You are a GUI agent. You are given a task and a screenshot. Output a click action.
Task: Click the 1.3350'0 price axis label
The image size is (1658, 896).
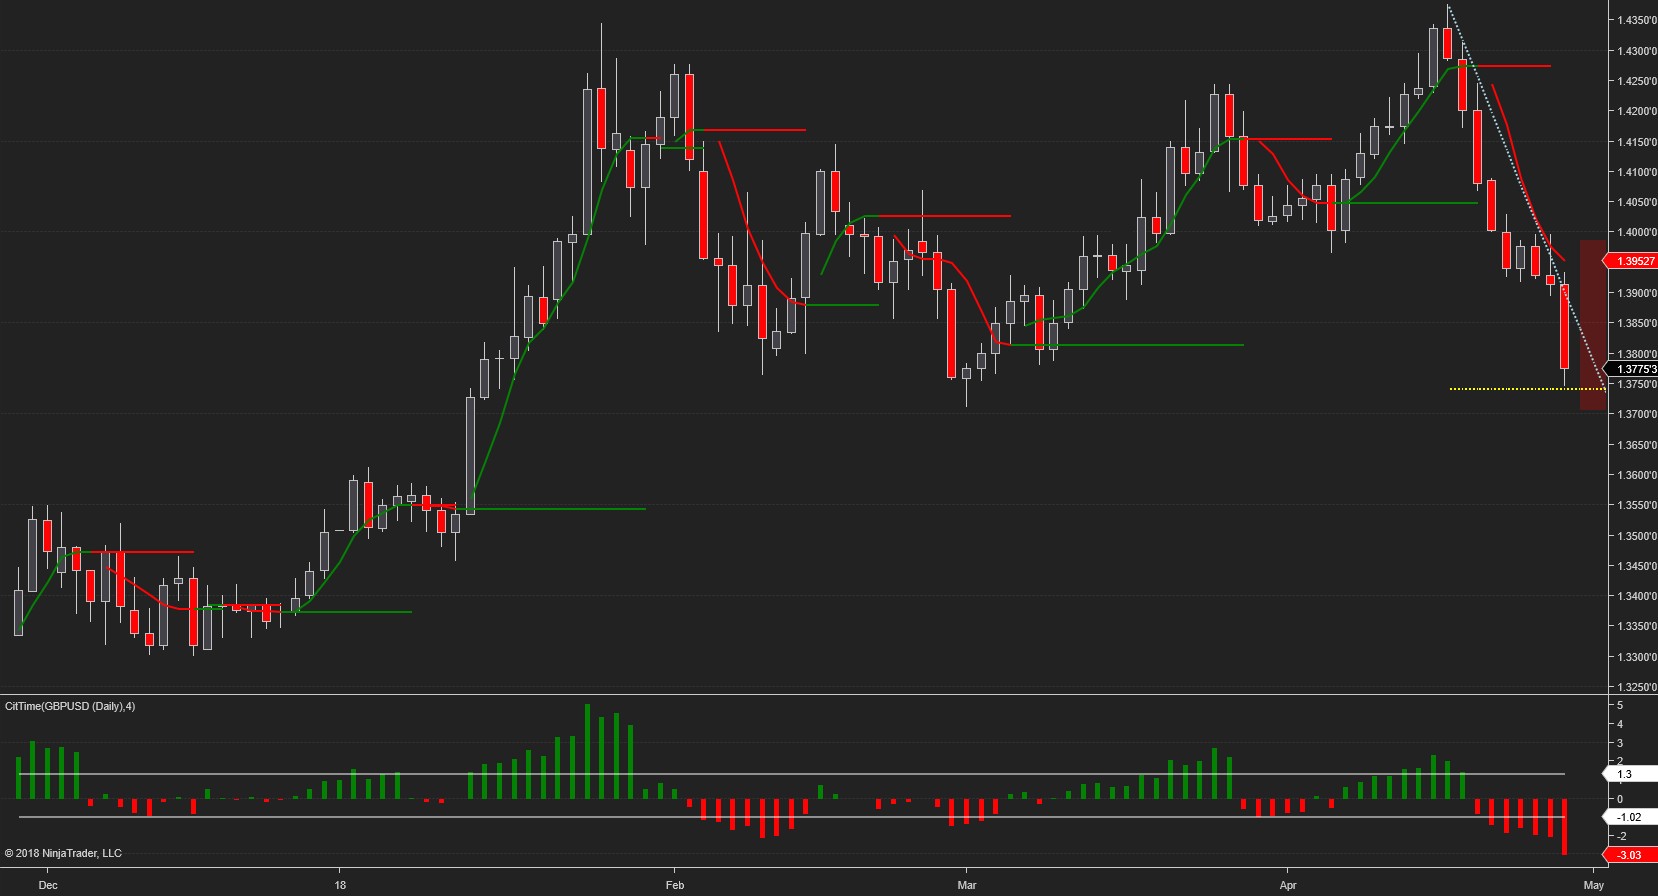[x=1636, y=626]
